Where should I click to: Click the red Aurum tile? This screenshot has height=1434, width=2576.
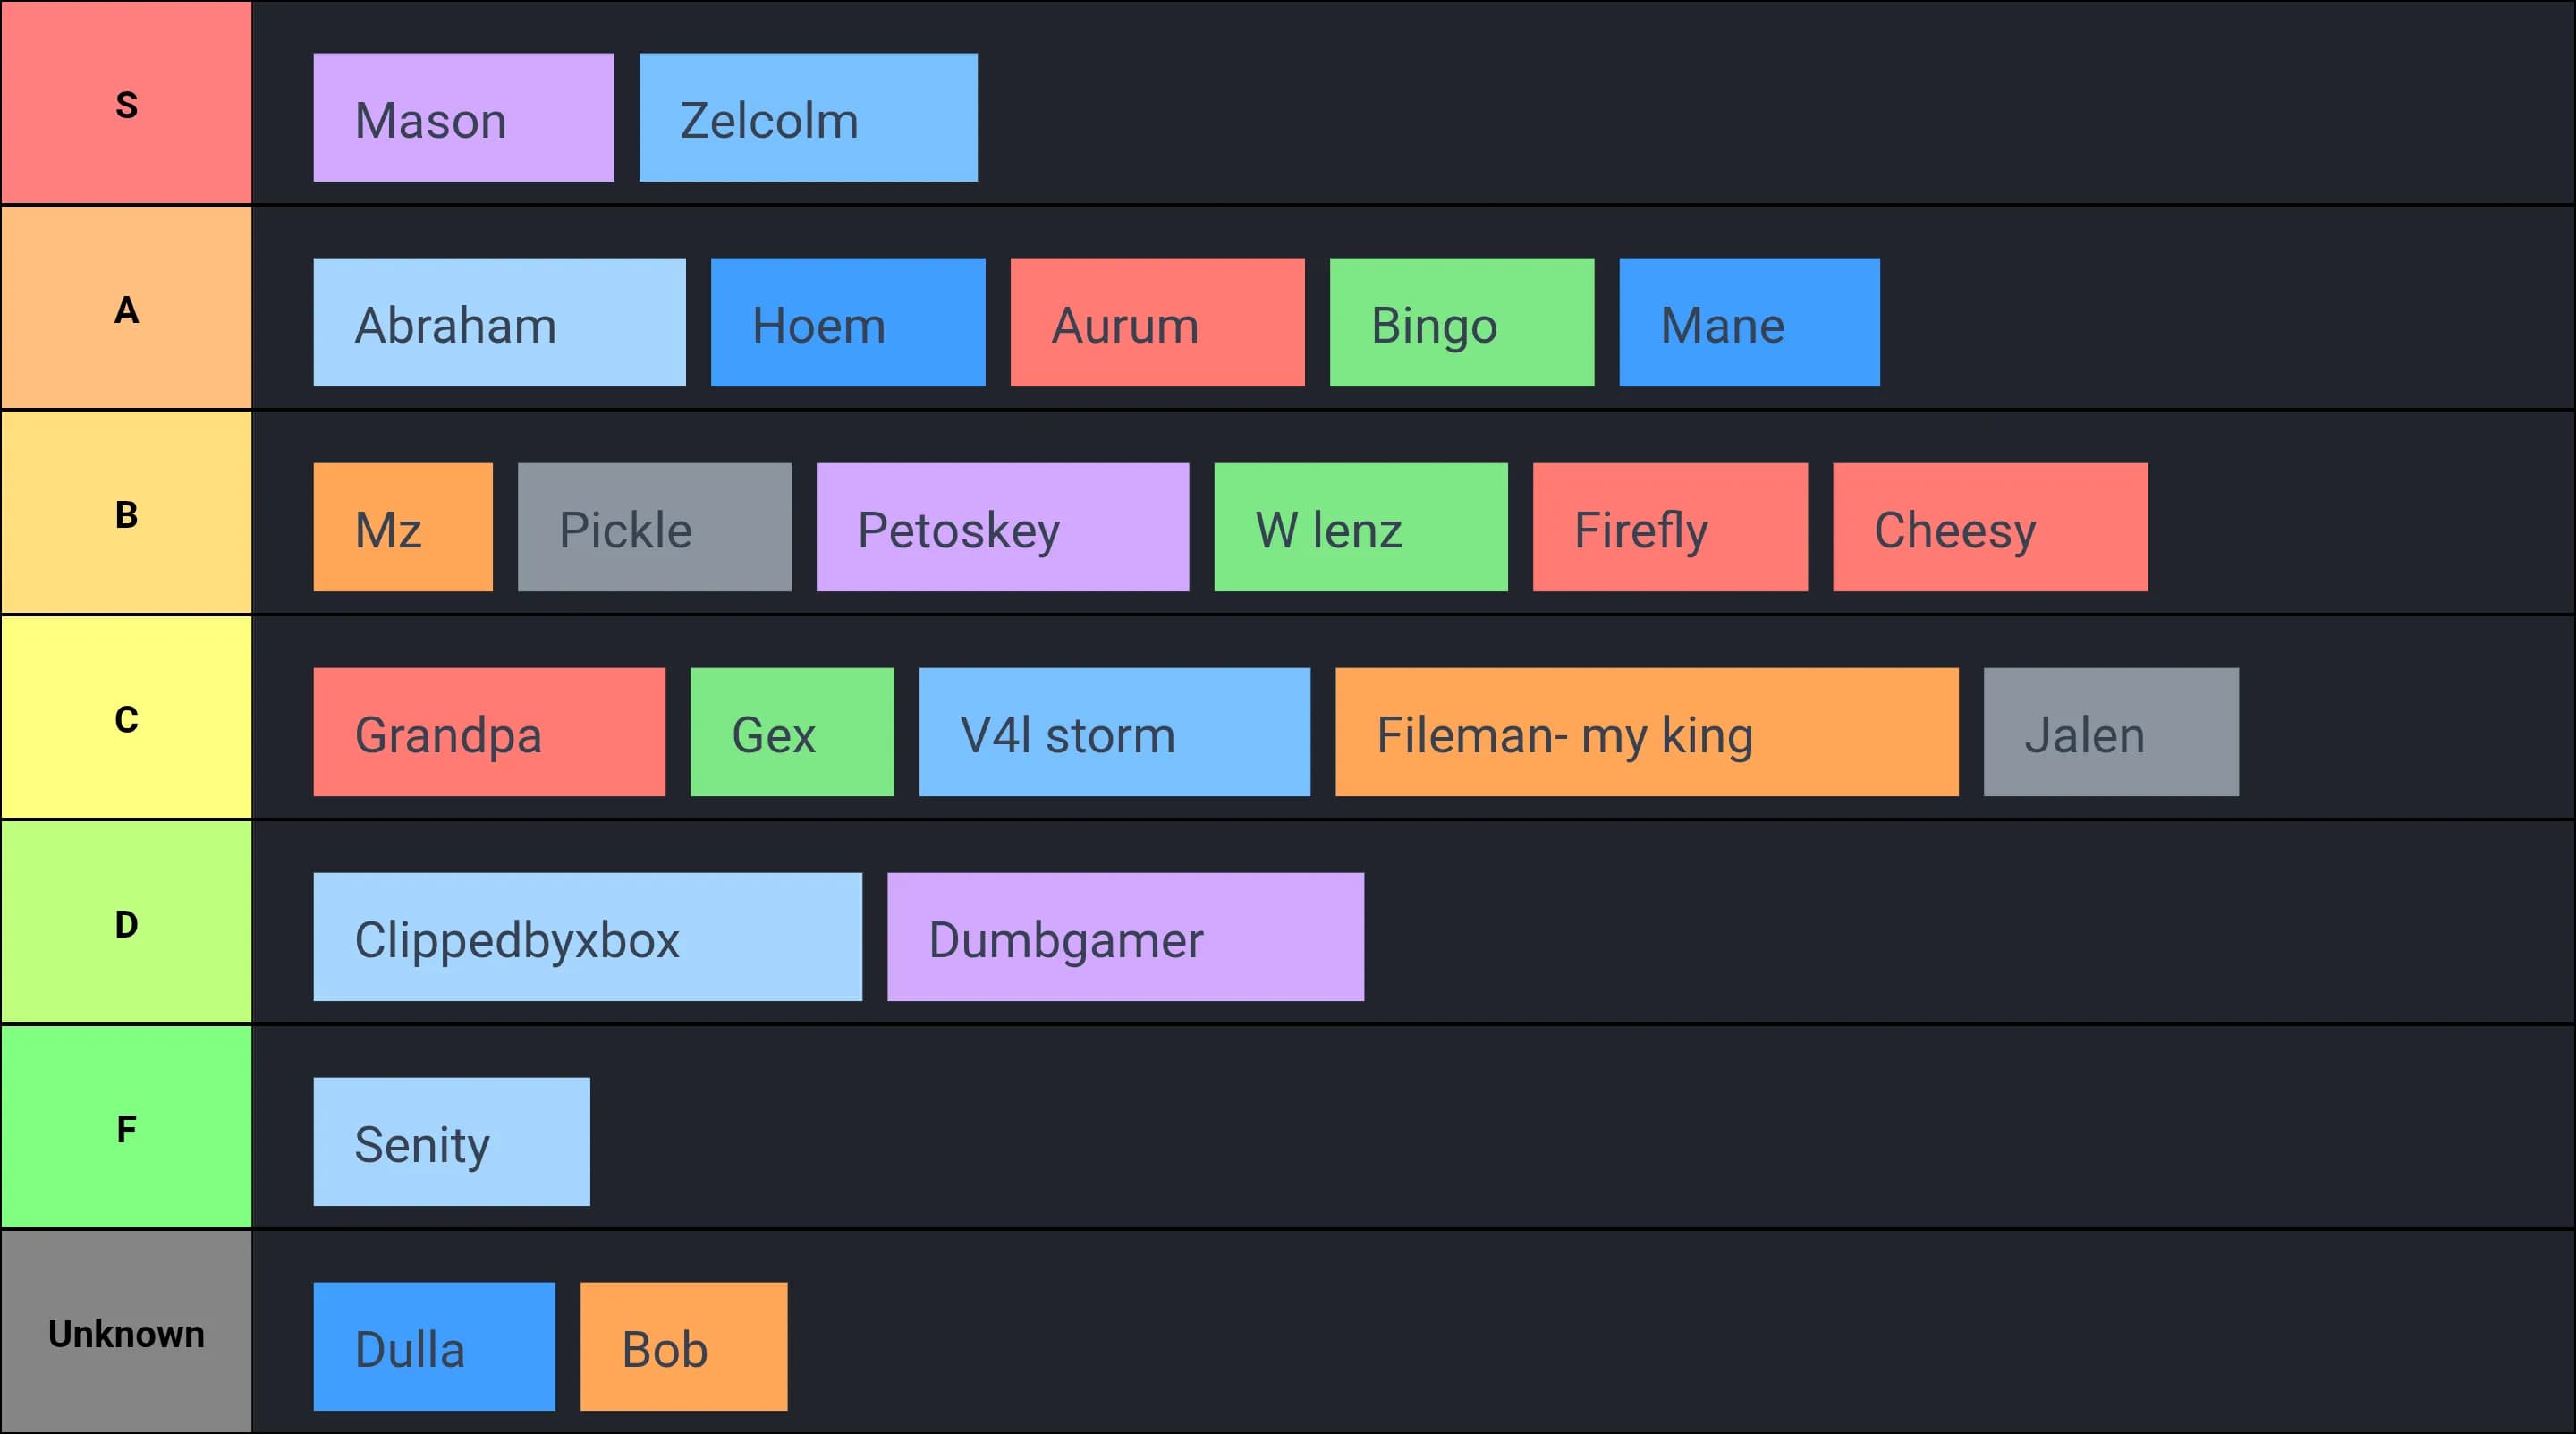tap(1157, 323)
